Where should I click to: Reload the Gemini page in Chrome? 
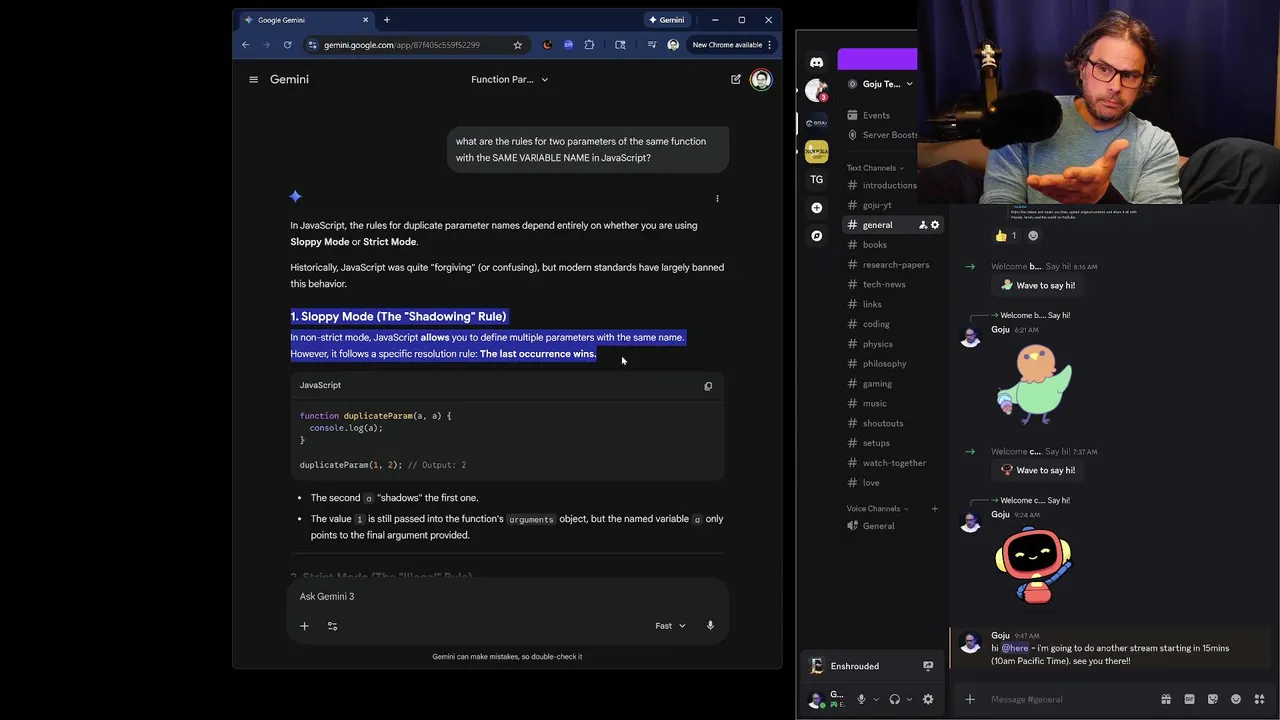pyautogui.click(x=287, y=45)
